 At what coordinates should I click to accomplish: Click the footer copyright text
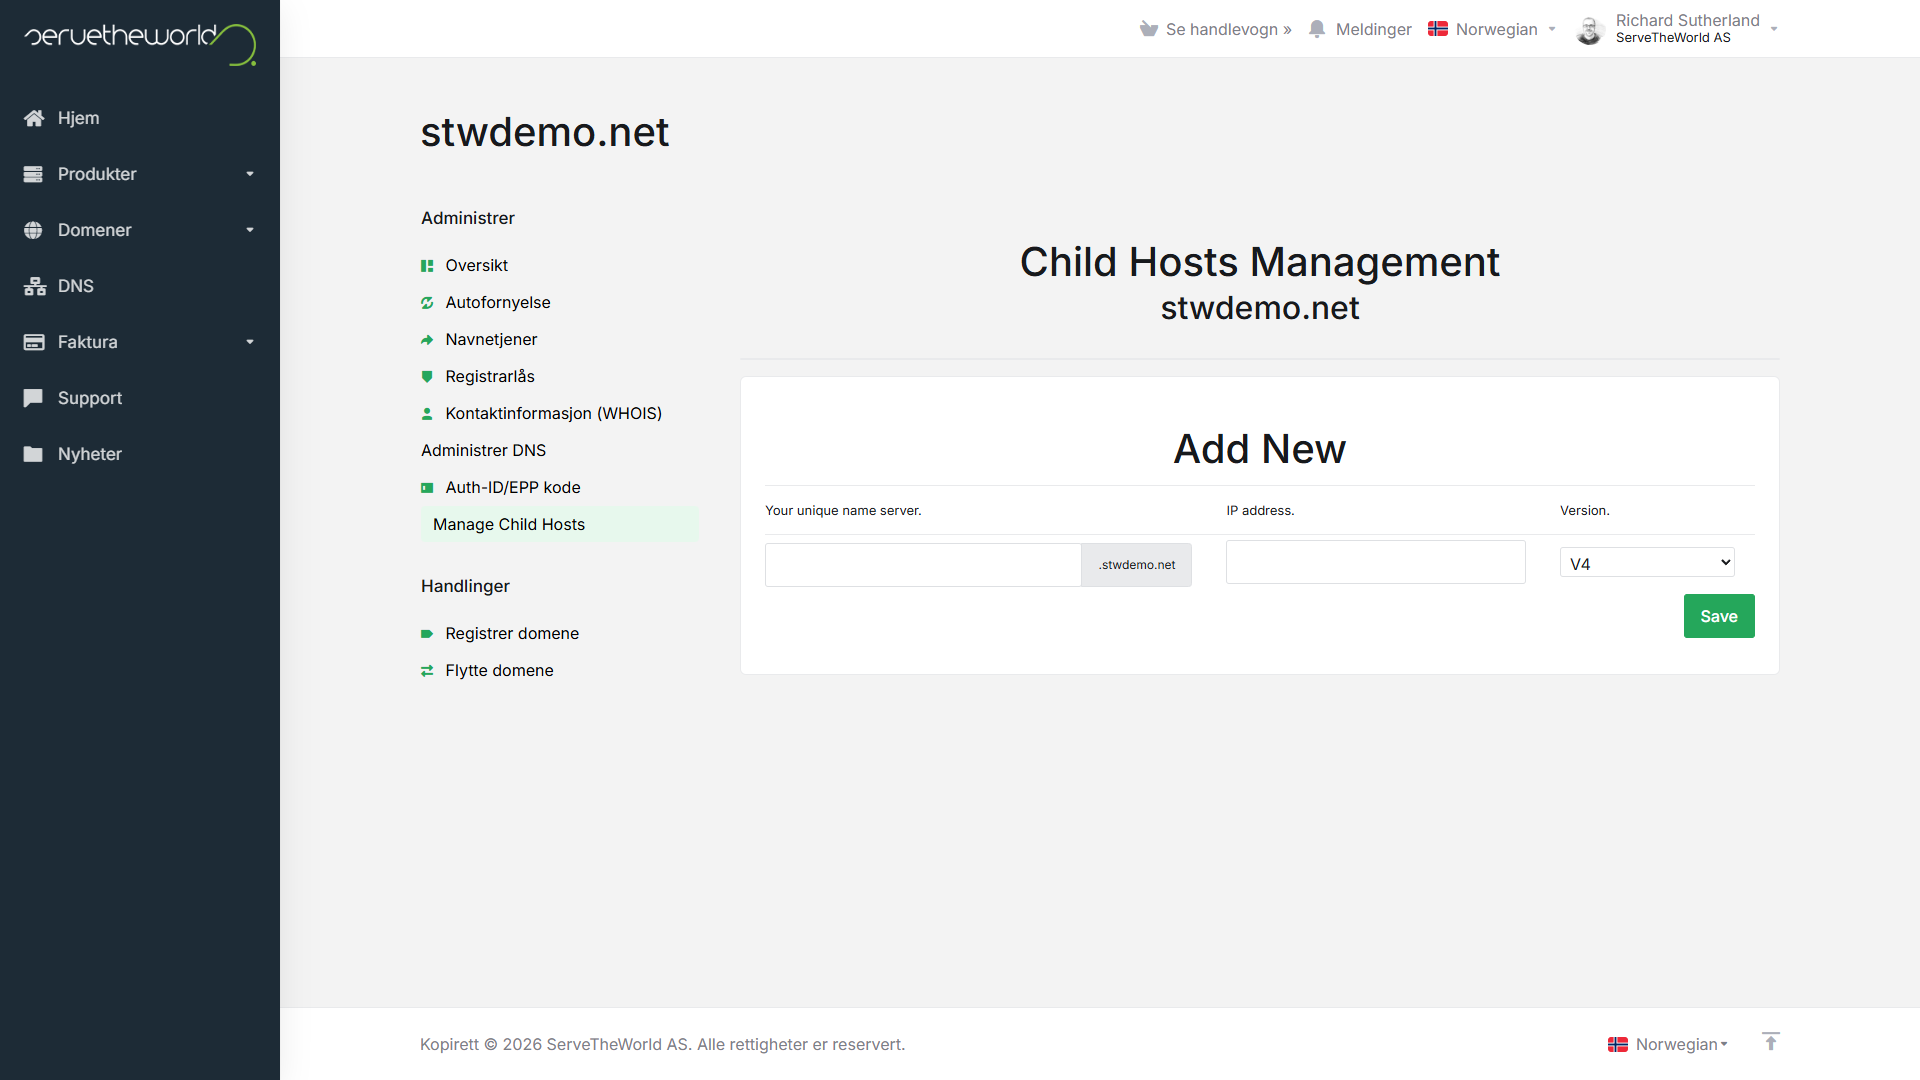(x=662, y=1044)
